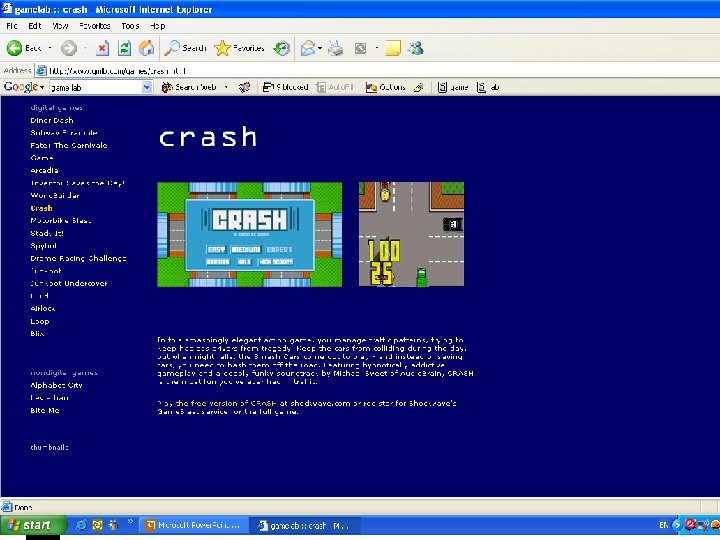Refresh the page with the green arrows icon
720x540 pixels.
[124, 48]
